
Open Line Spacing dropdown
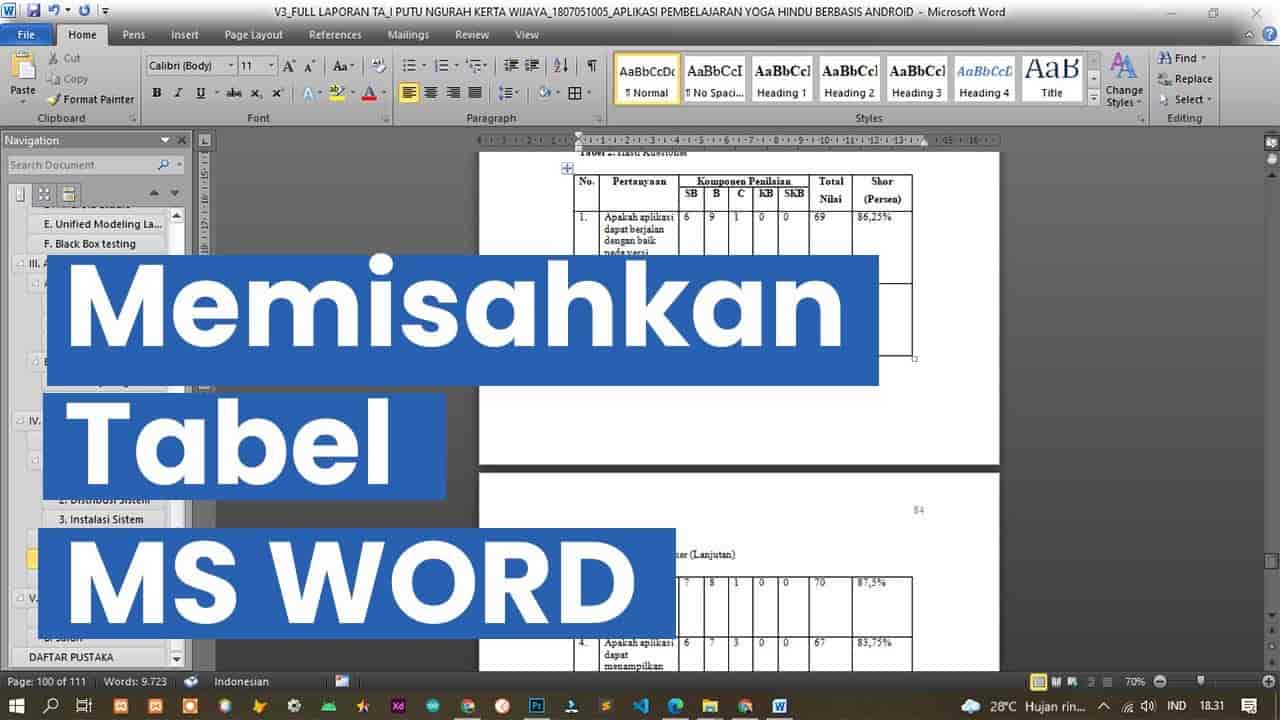point(508,93)
